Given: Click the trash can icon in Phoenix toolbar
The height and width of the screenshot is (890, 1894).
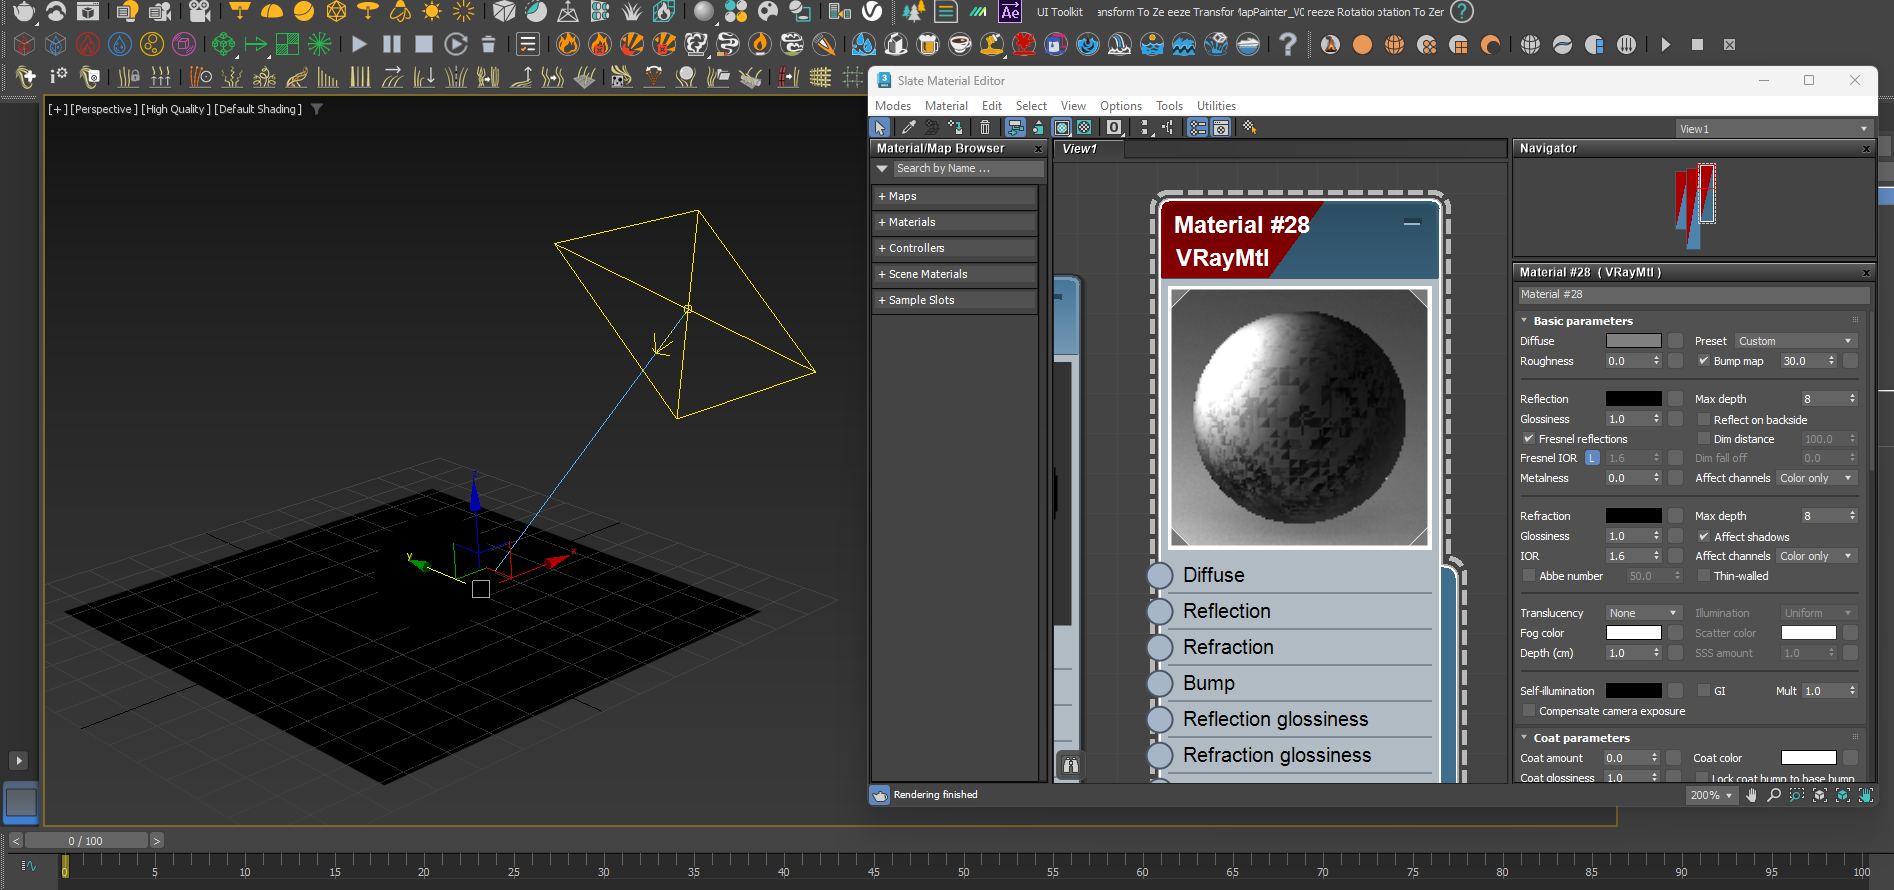Looking at the screenshot, I should [489, 44].
